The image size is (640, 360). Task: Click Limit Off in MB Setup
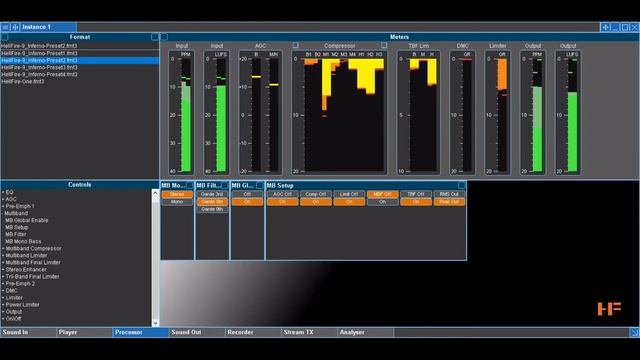point(349,194)
